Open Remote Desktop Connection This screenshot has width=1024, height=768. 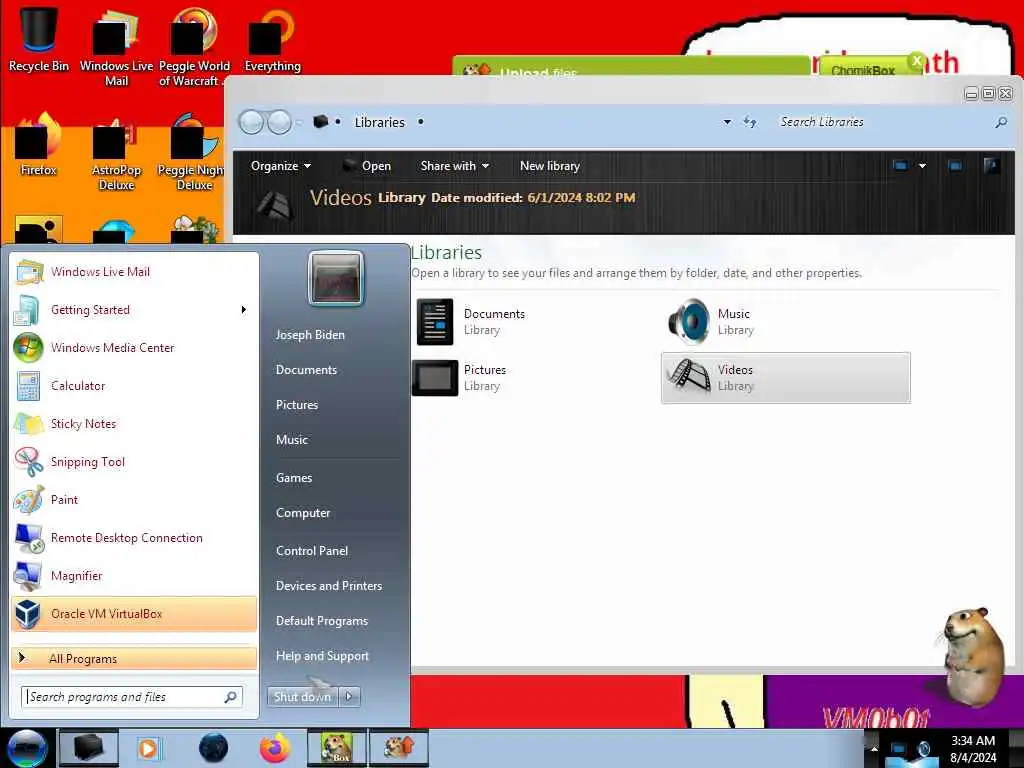coord(134,537)
